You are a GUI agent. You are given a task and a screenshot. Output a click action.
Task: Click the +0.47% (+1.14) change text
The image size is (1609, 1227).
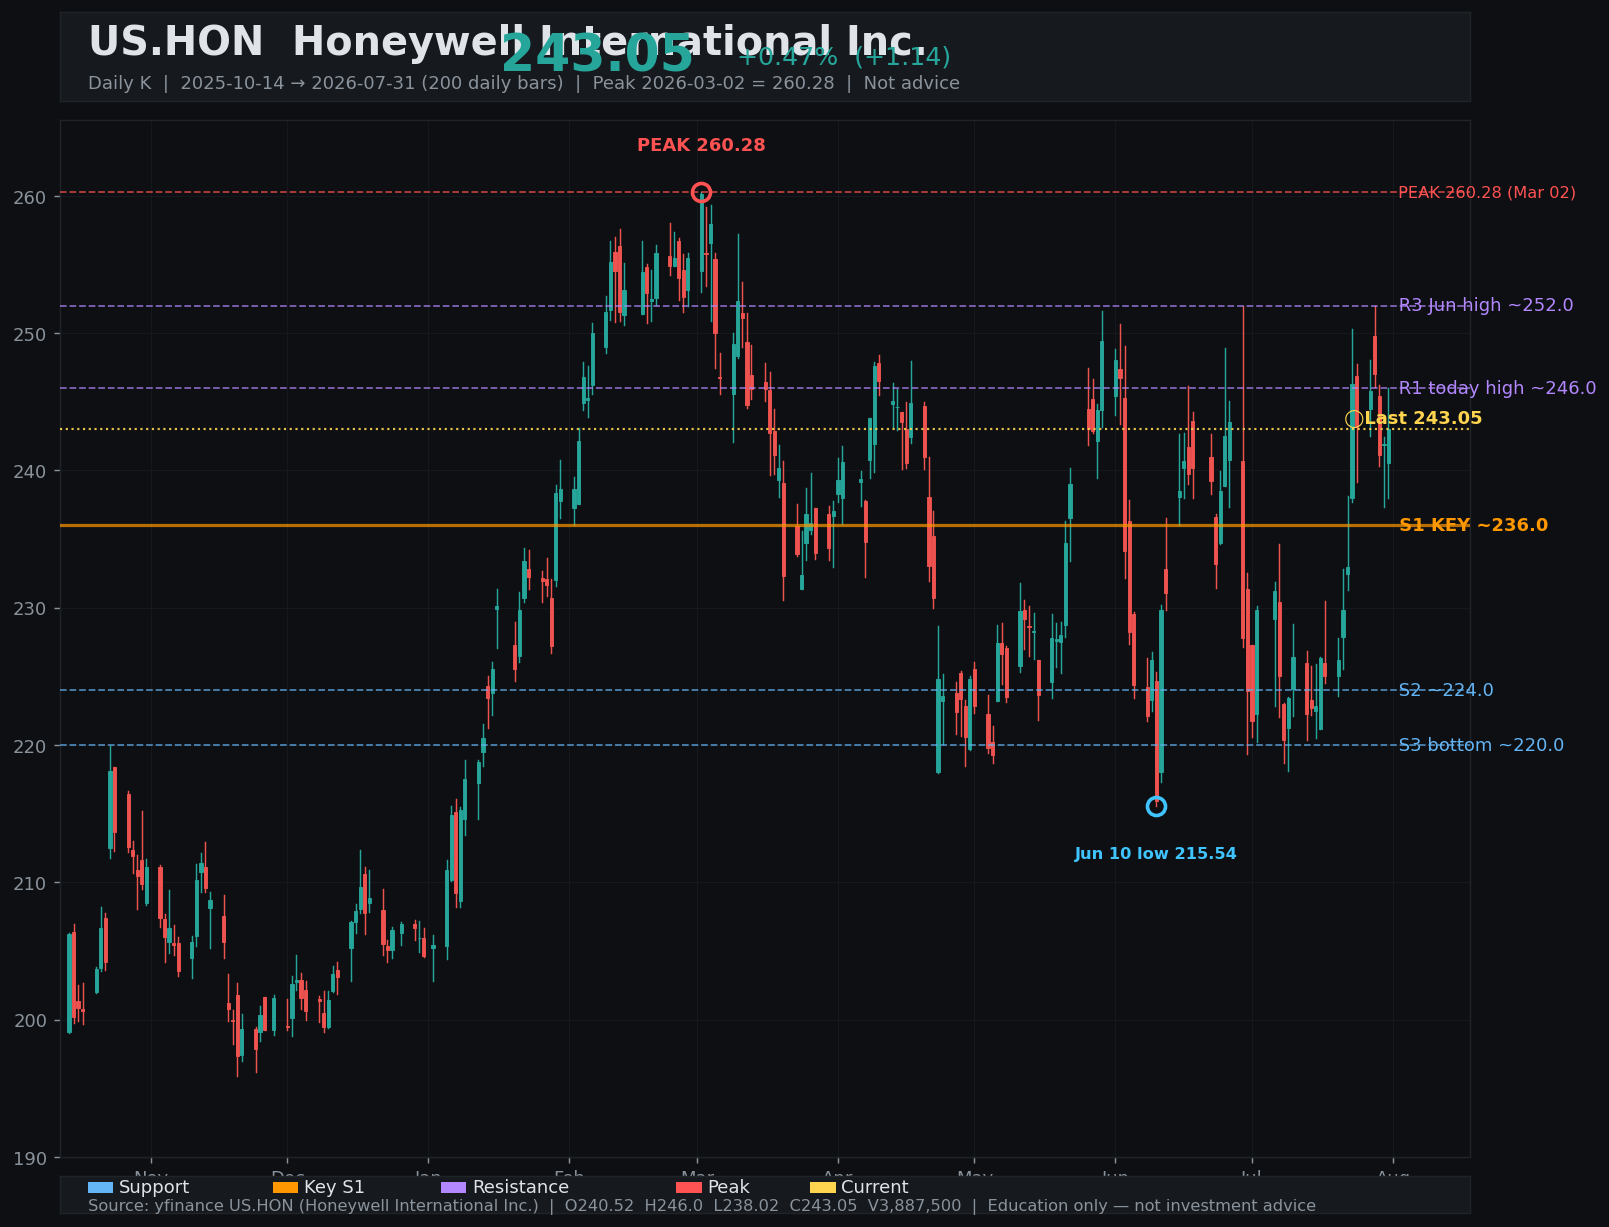[844, 57]
